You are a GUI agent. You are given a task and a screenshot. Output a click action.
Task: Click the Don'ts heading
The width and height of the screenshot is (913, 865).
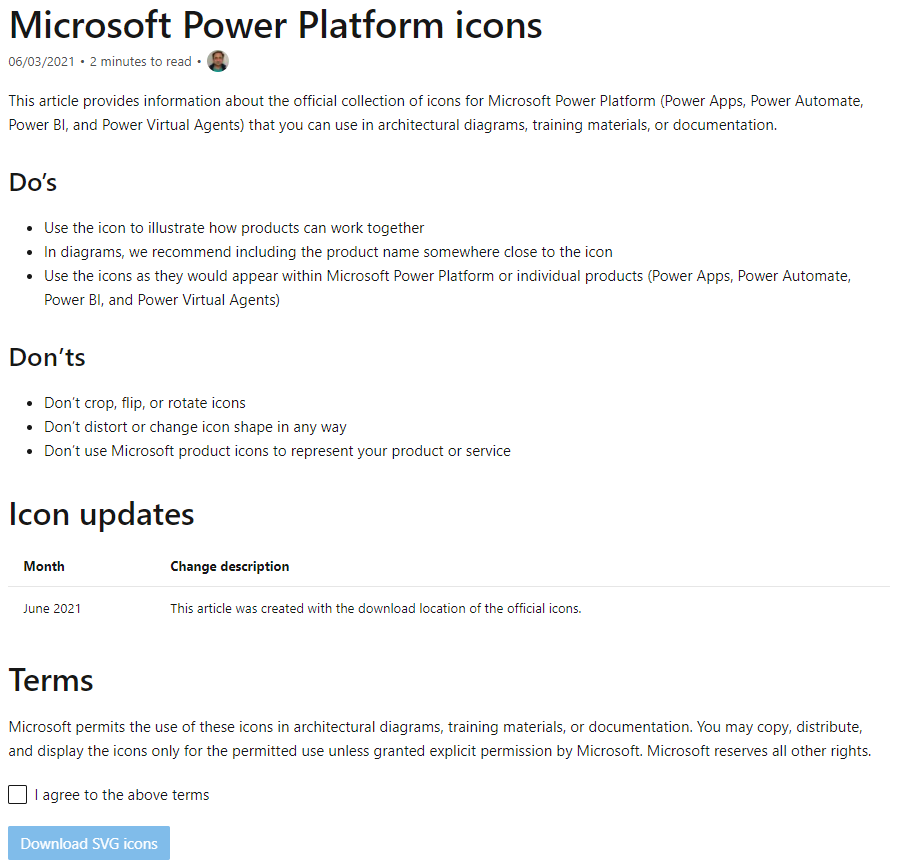click(47, 357)
